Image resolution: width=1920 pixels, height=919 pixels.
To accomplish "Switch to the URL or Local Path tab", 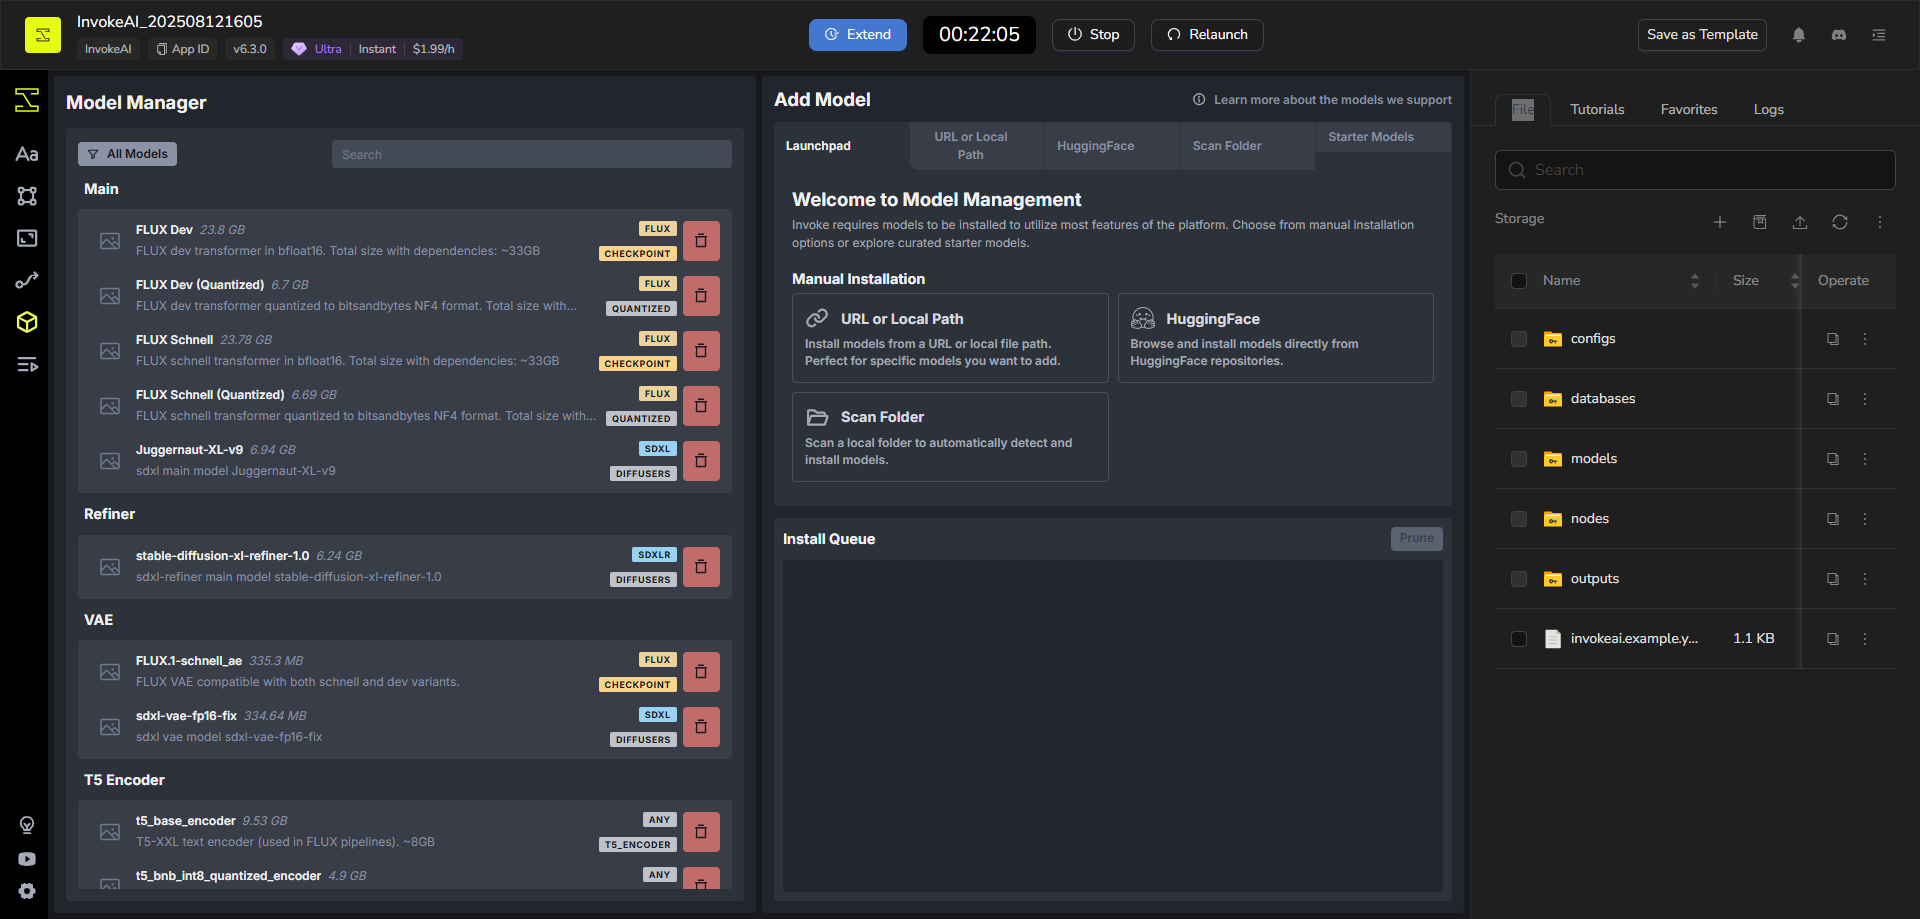I will [977, 146].
